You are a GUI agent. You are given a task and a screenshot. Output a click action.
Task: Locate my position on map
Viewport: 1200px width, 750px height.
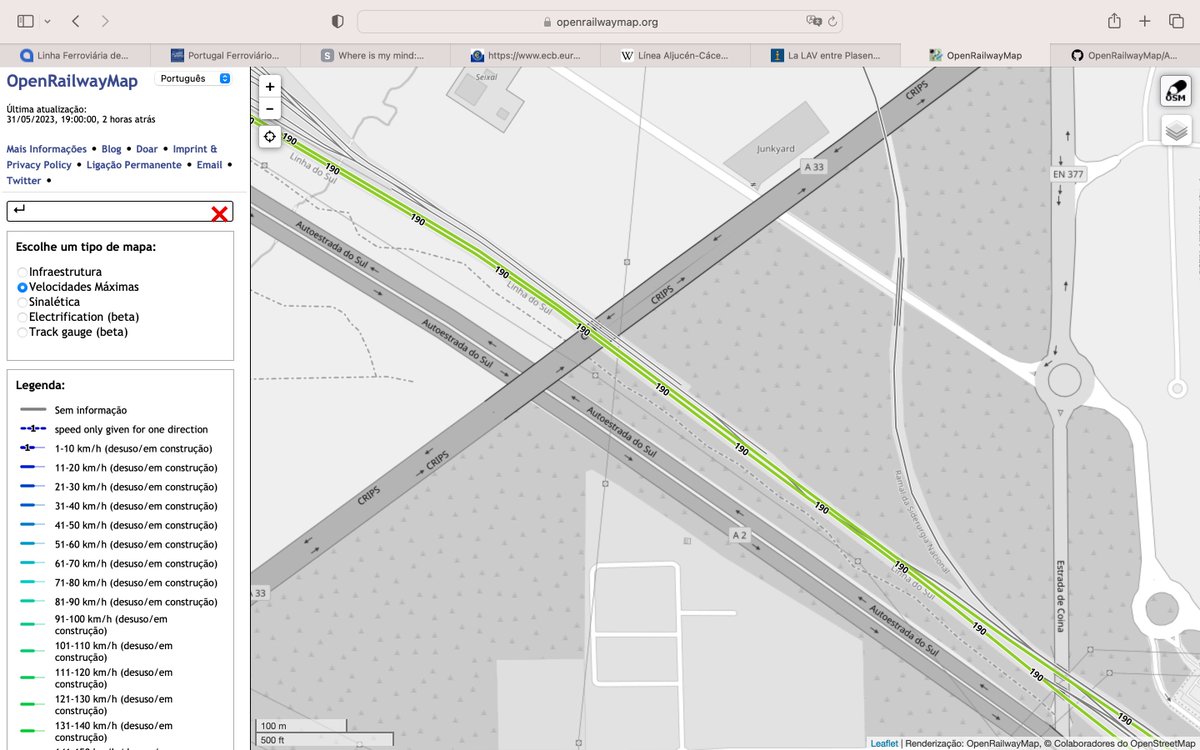(x=270, y=137)
